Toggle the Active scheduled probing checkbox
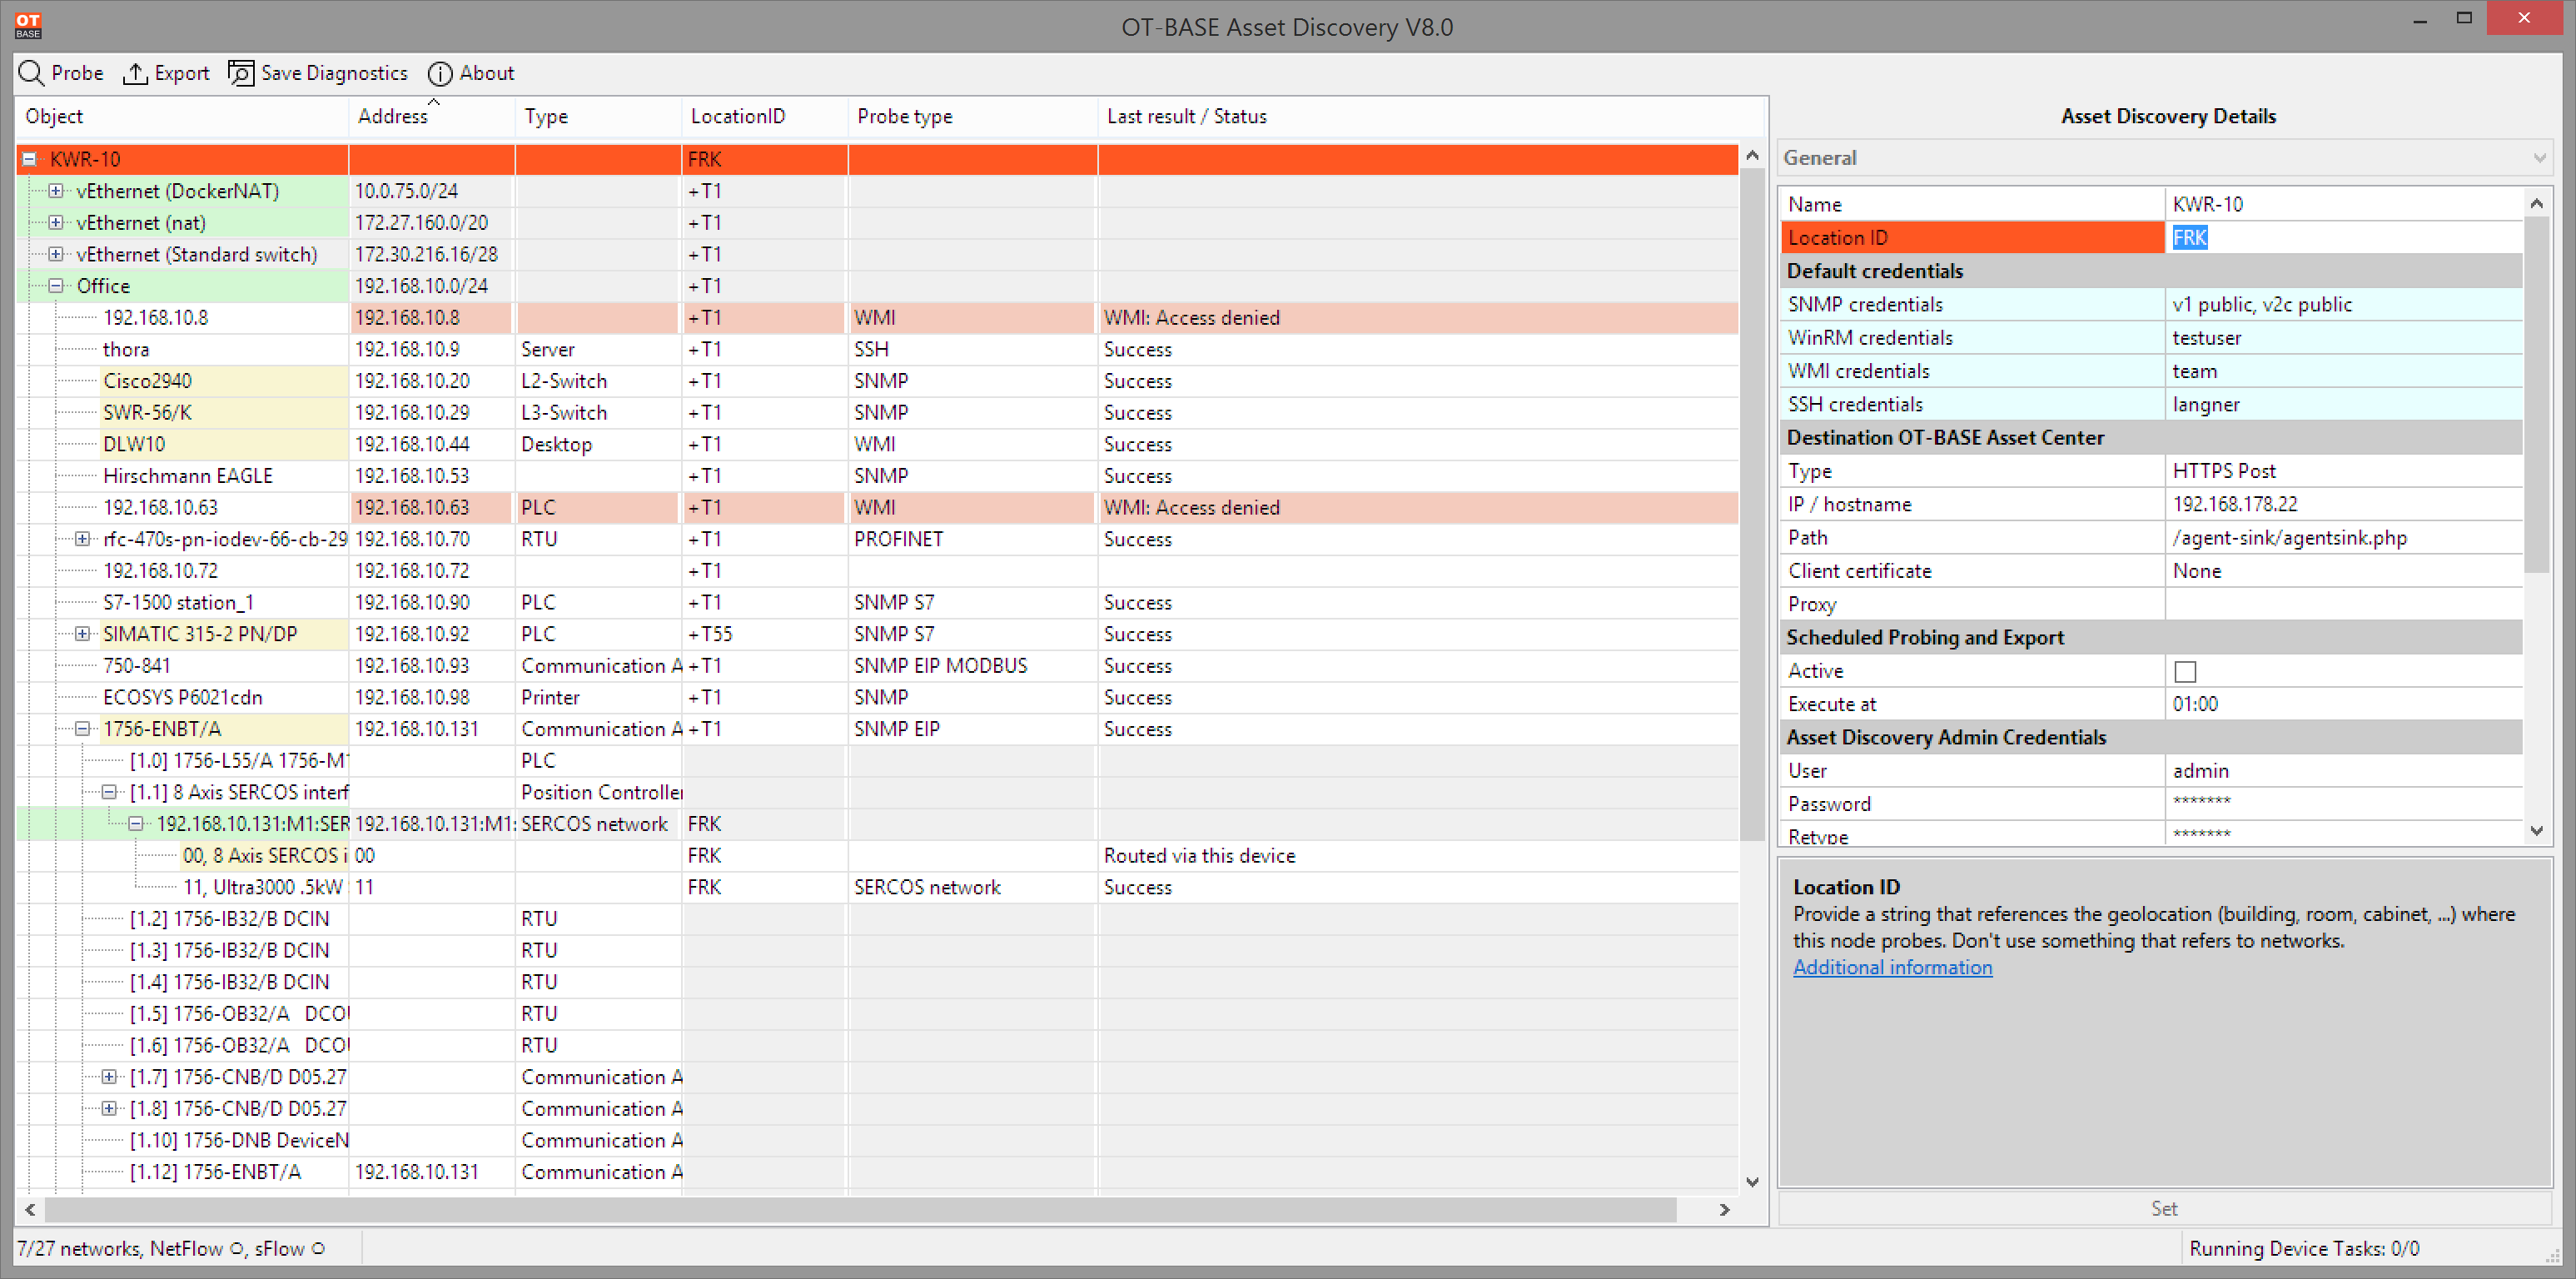The image size is (2576, 1279). pos(2185,671)
